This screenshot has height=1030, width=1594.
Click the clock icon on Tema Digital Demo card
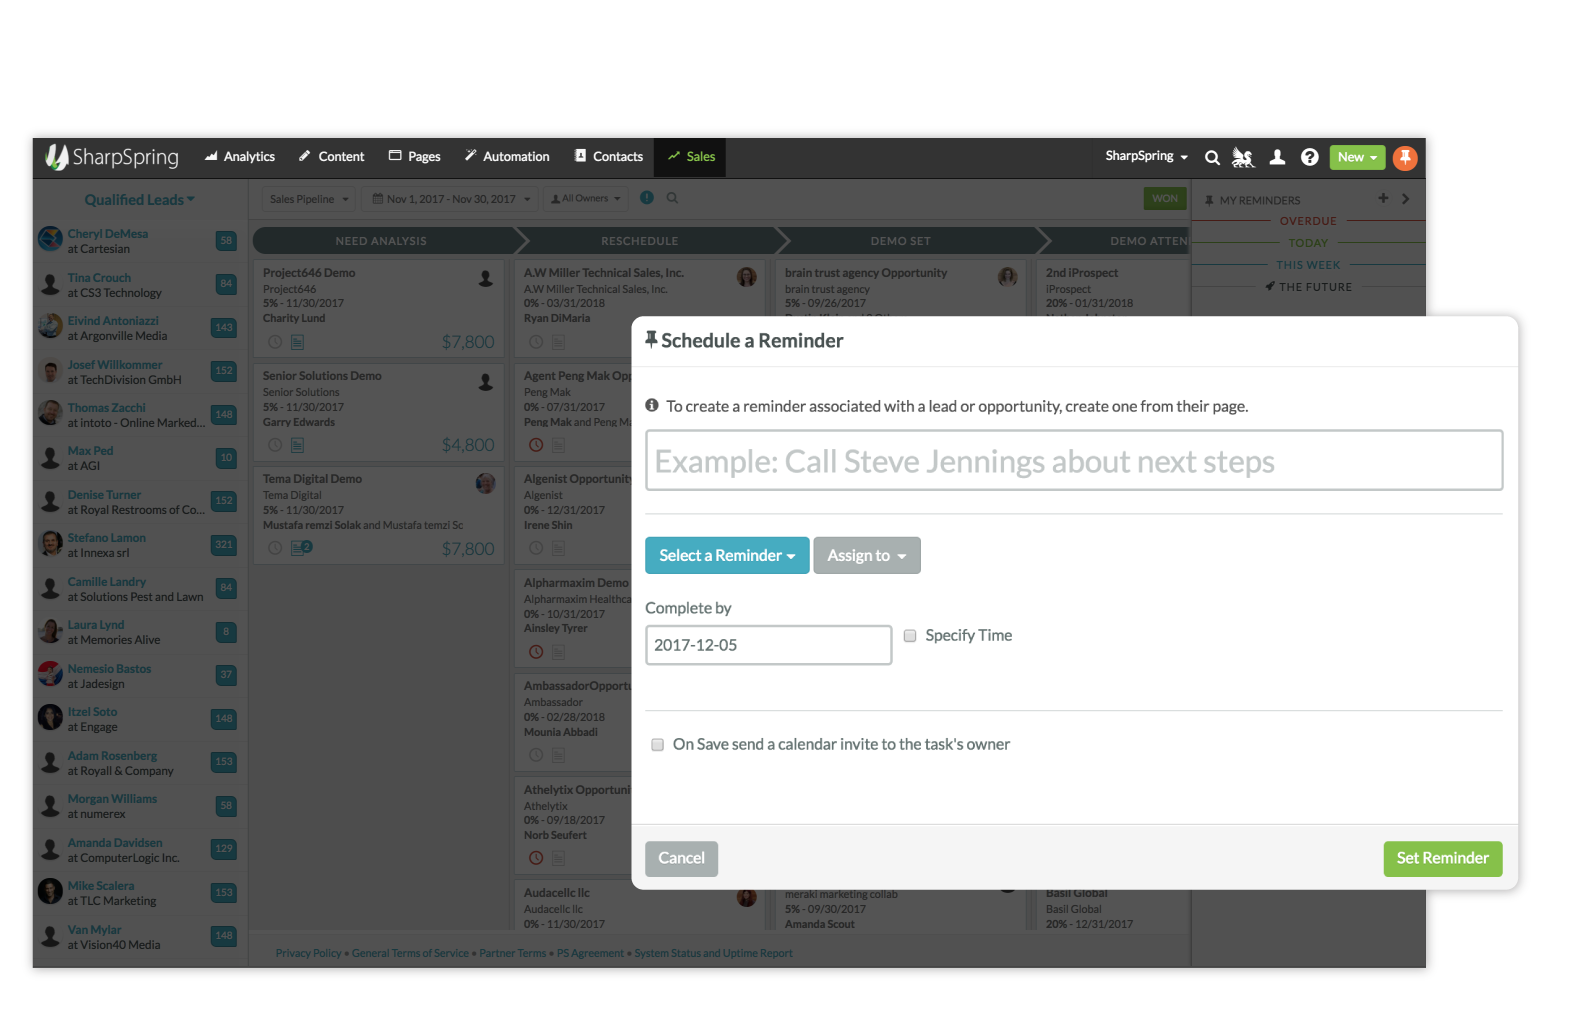point(275,548)
